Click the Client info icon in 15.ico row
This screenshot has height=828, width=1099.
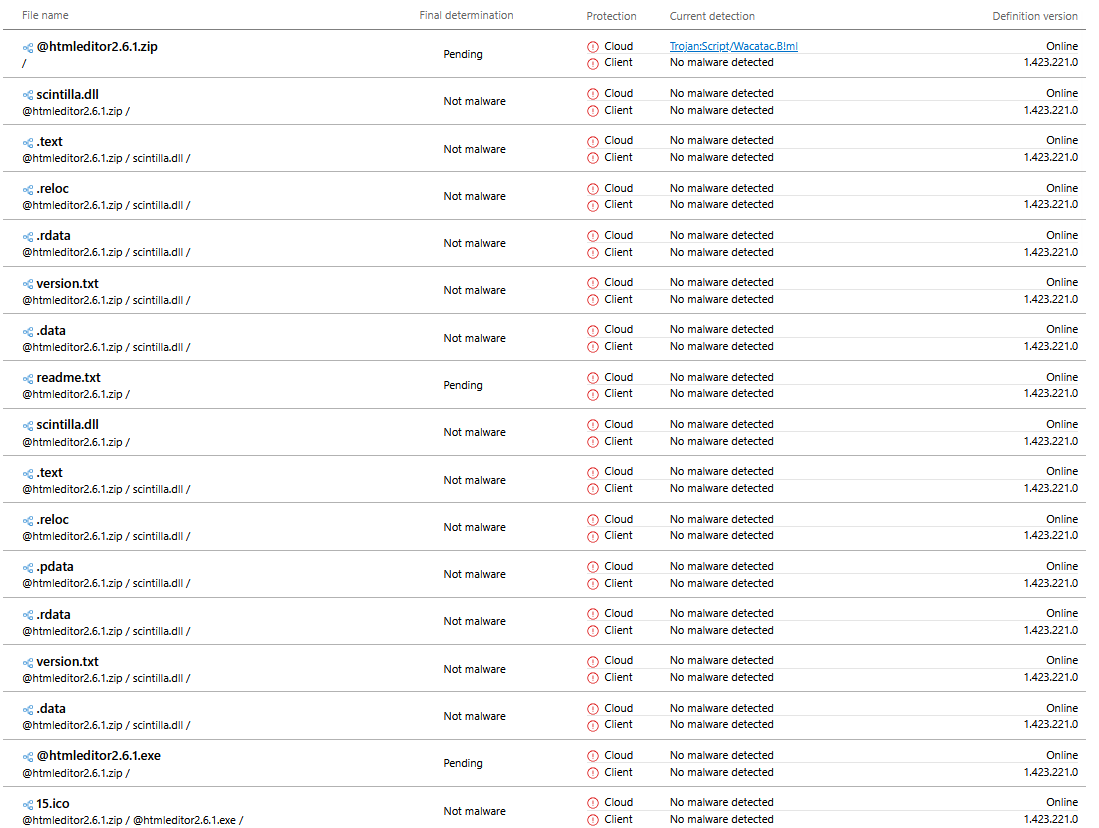tap(593, 820)
